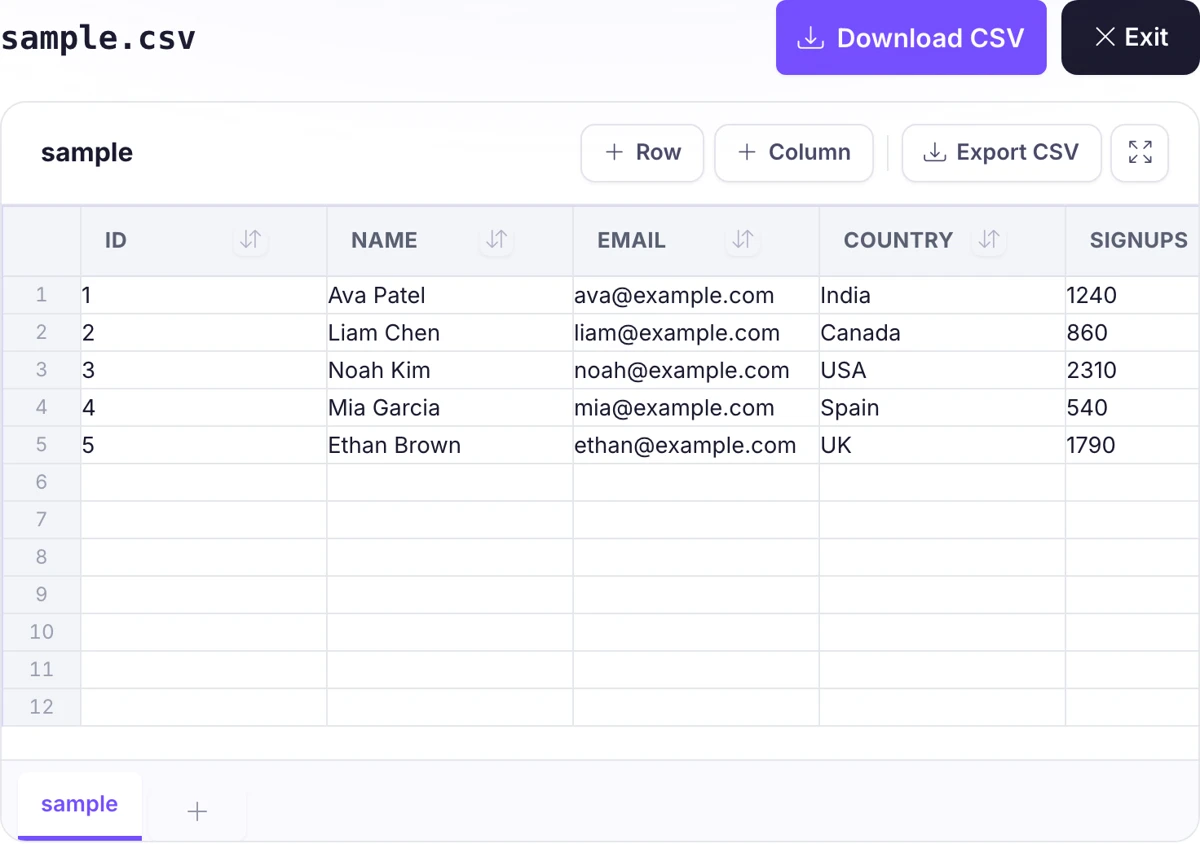
Task: Select signups cell 2310
Action: pyautogui.click(x=1133, y=370)
